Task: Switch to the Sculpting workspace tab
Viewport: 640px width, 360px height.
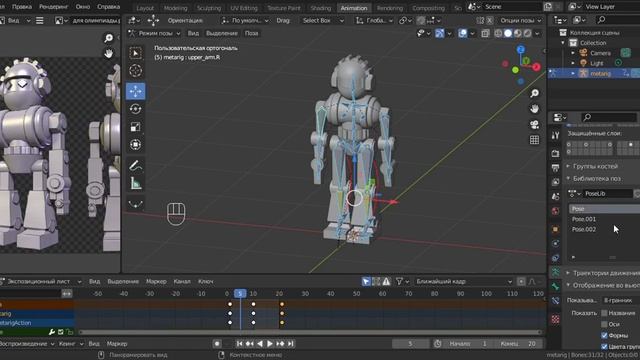Action: tap(209, 8)
